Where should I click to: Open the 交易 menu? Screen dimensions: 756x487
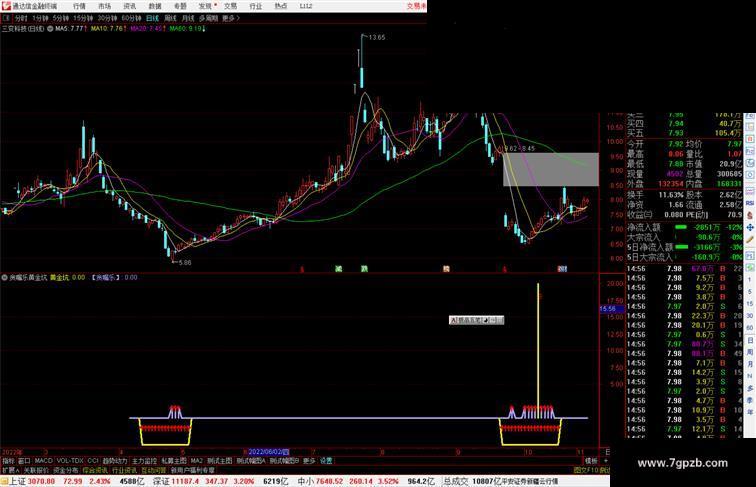pos(230,6)
